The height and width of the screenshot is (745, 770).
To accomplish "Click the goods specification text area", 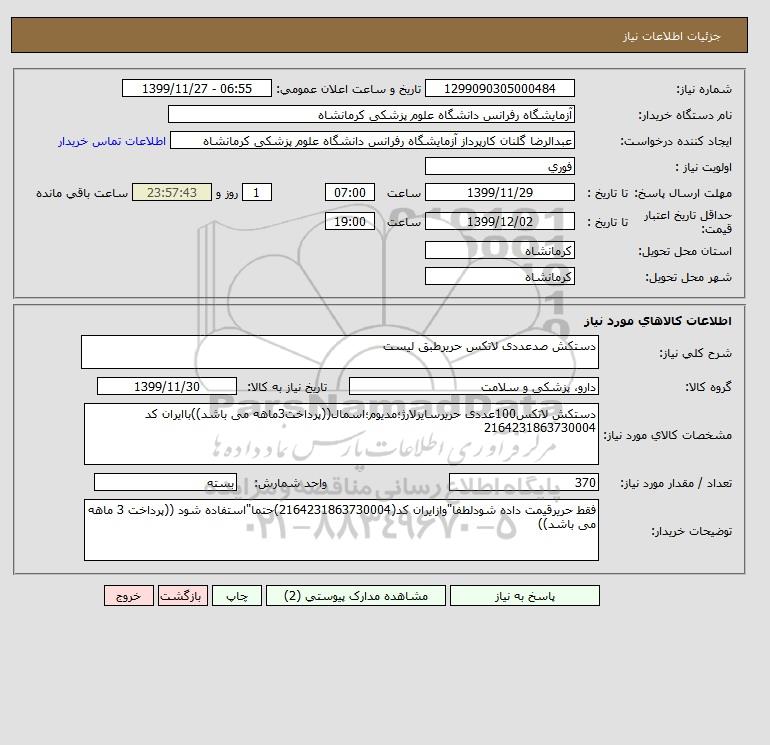I will click(x=341, y=434).
